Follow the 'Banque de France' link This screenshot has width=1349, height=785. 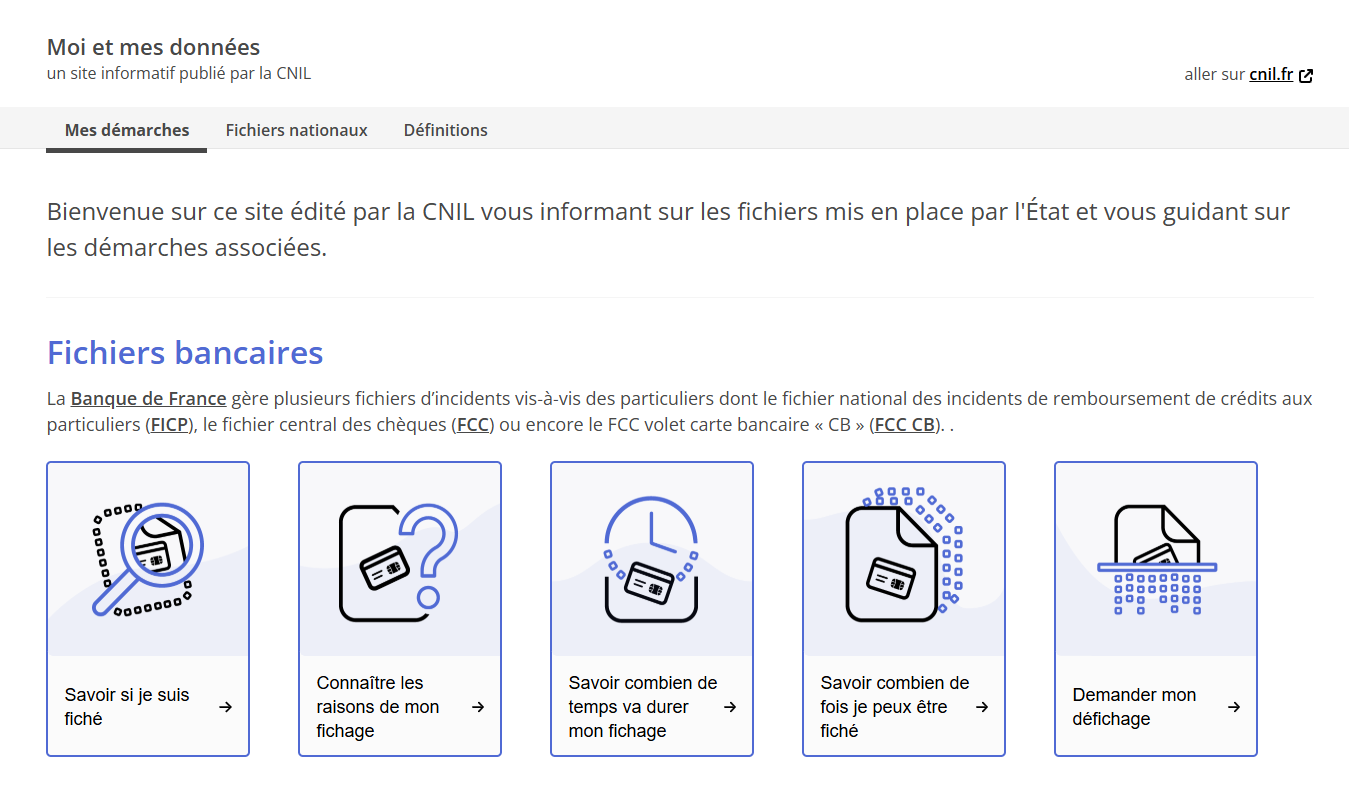pos(148,399)
